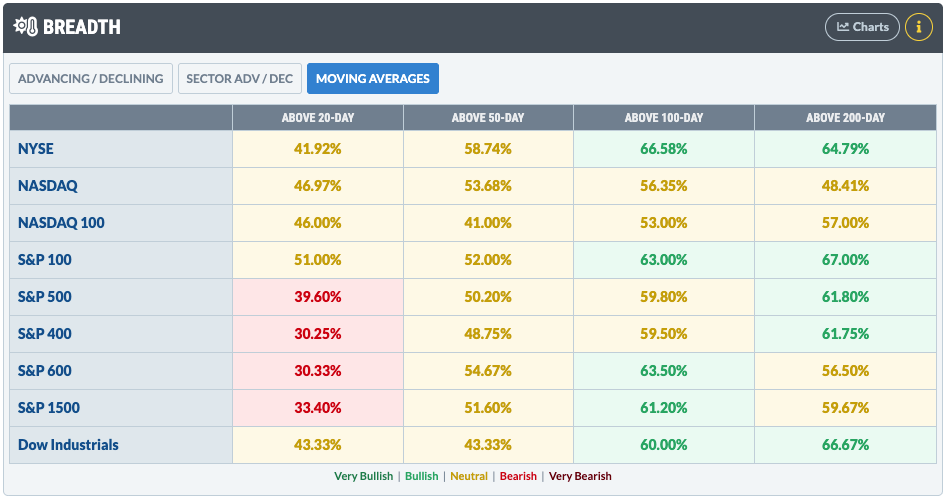Click the Very Bullish legend label

363,476
